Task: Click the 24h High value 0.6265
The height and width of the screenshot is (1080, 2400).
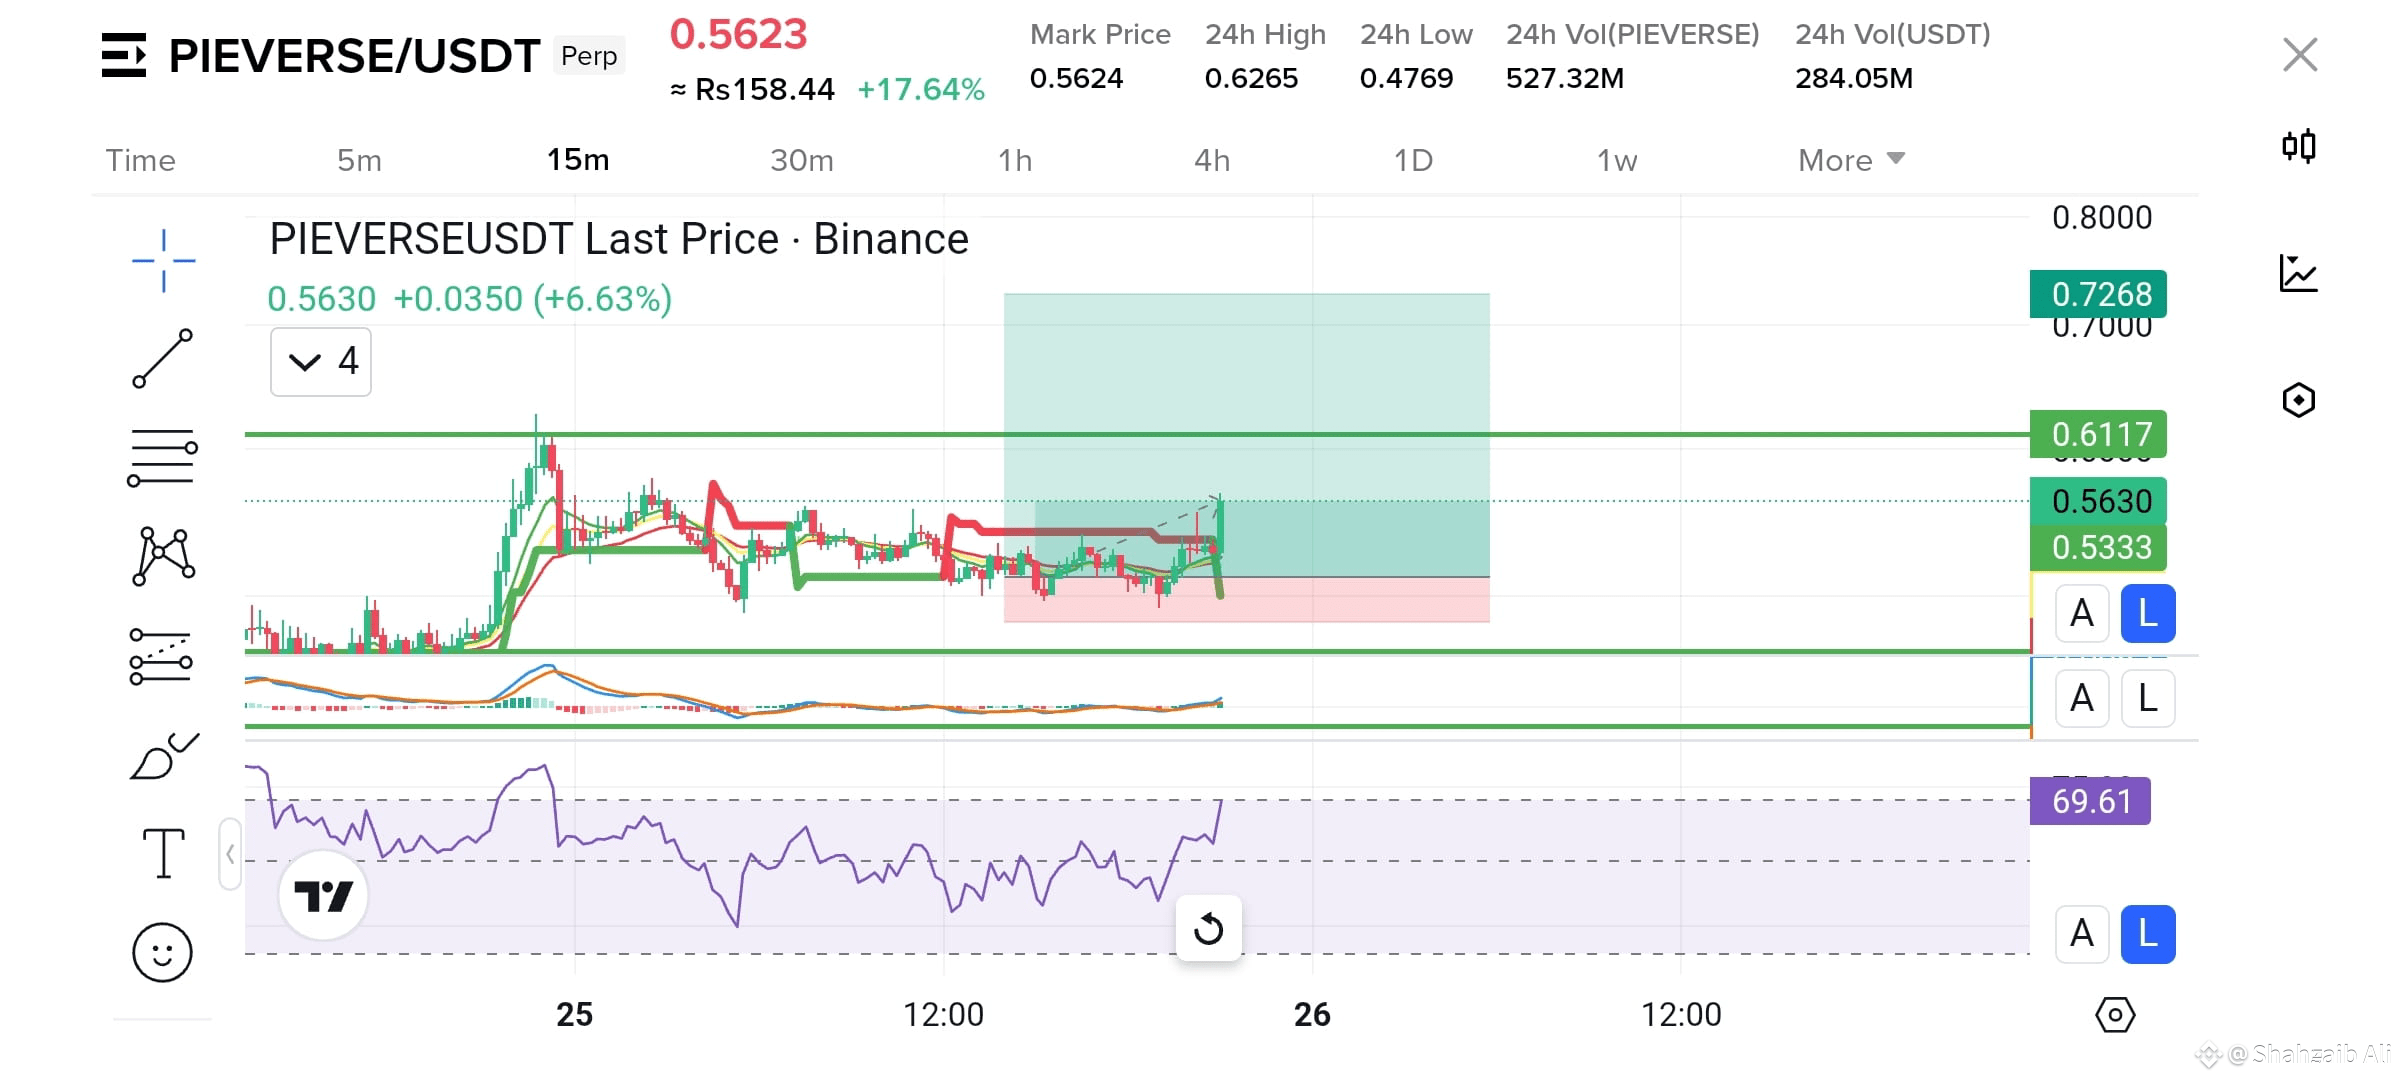Action: [x=1251, y=78]
